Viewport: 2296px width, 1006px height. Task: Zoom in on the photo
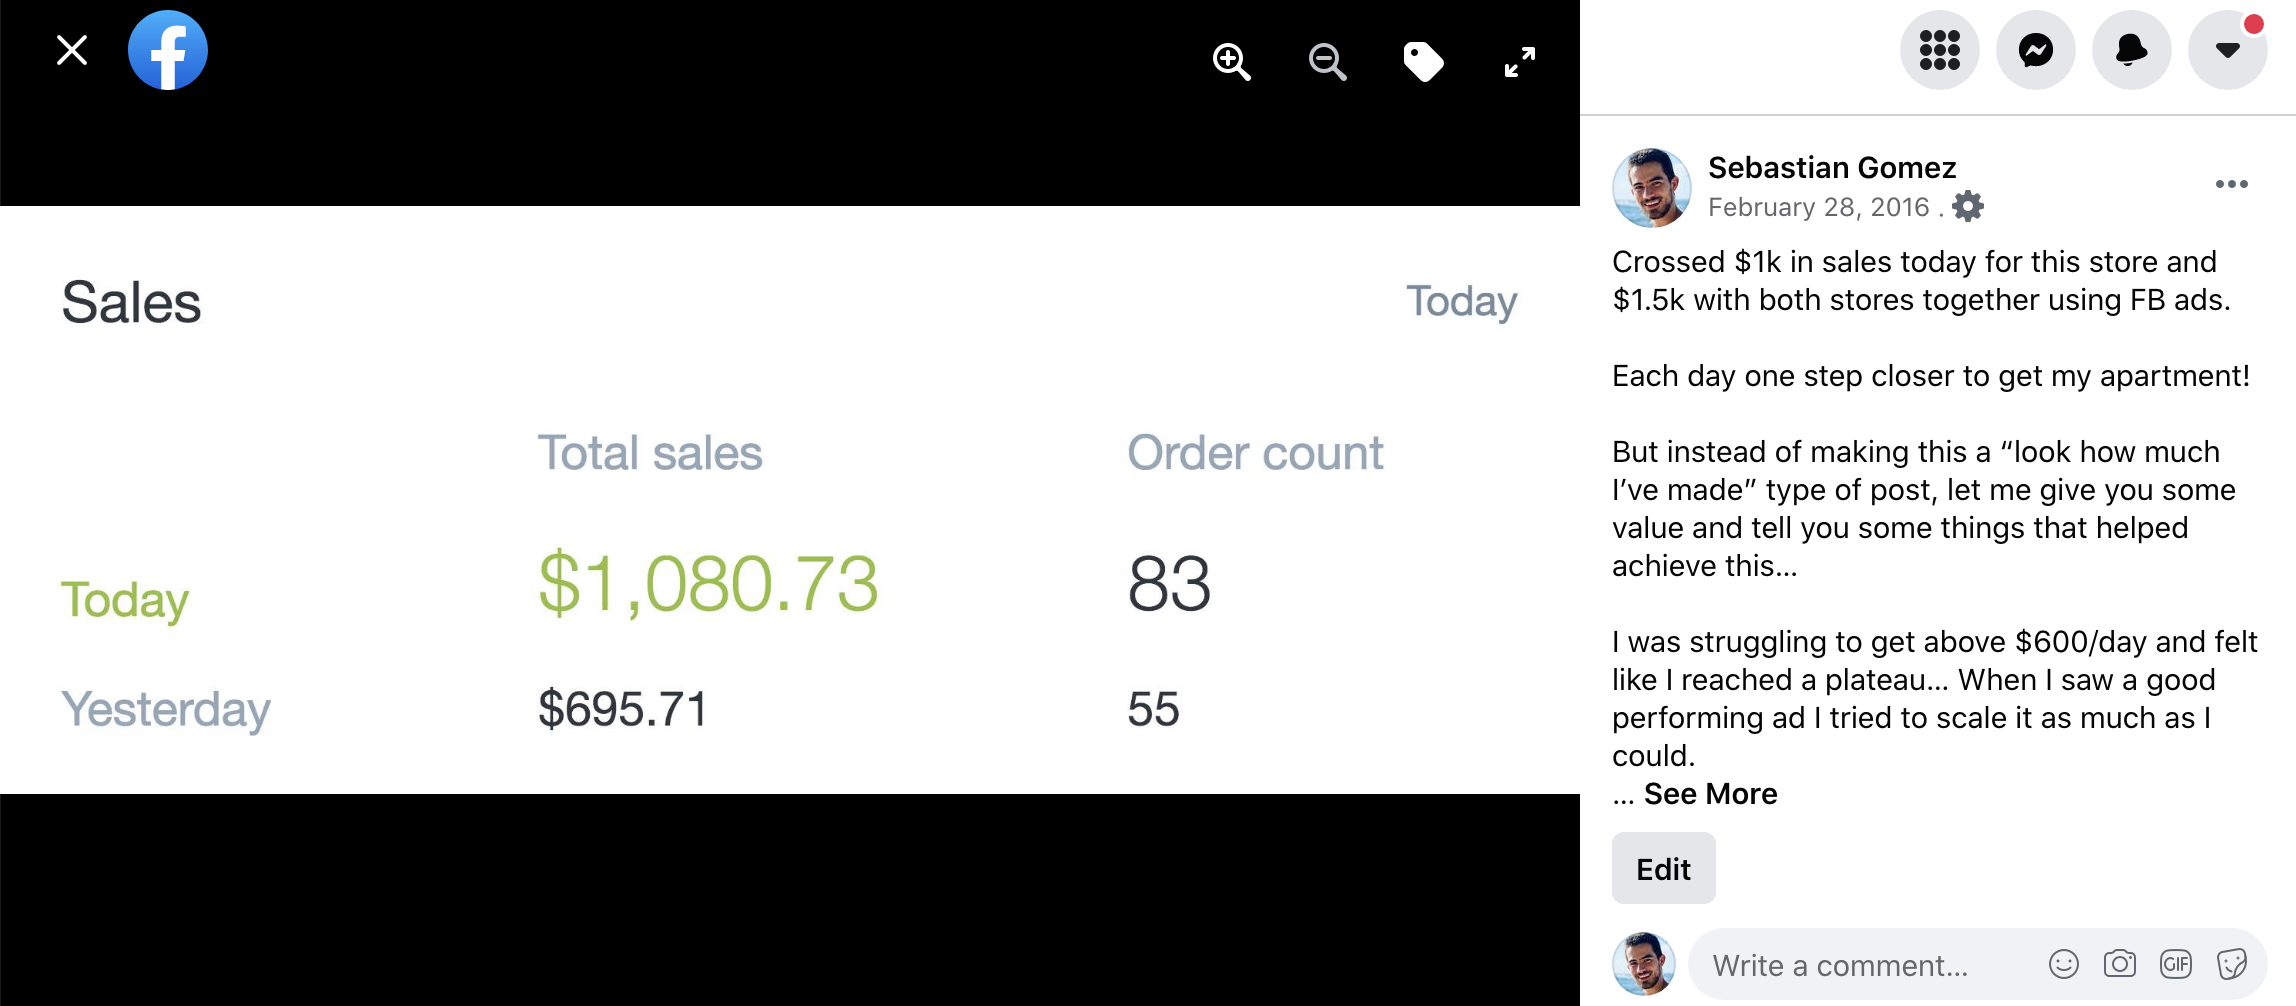[1231, 62]
